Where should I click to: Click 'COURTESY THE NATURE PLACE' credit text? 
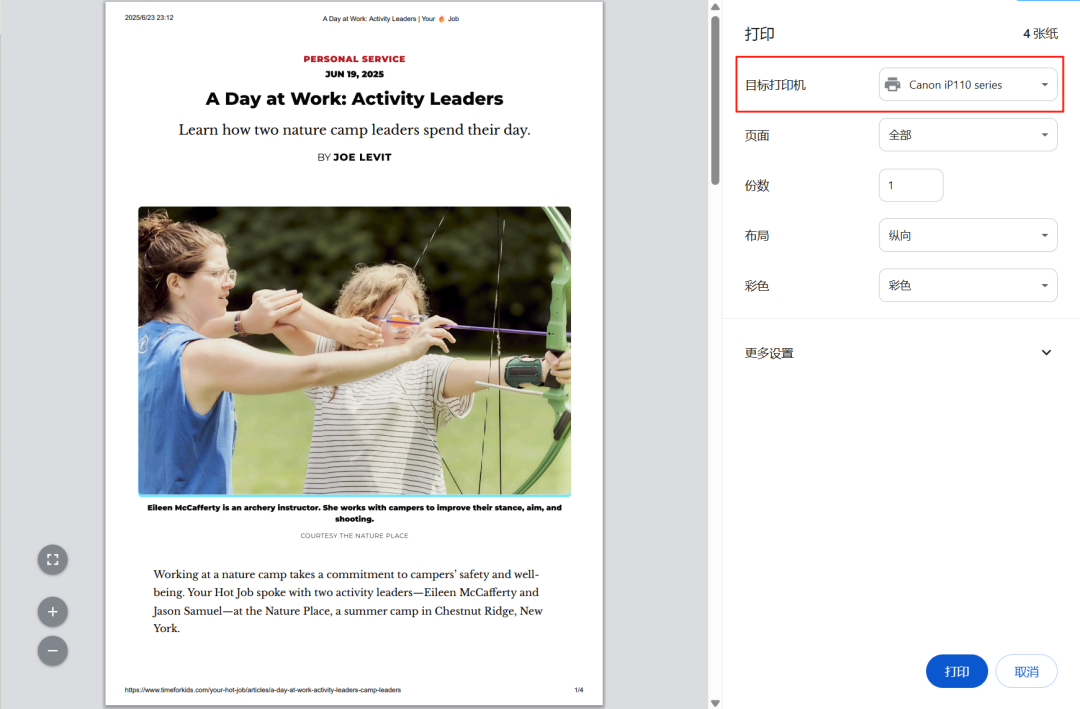pos(354,535)
